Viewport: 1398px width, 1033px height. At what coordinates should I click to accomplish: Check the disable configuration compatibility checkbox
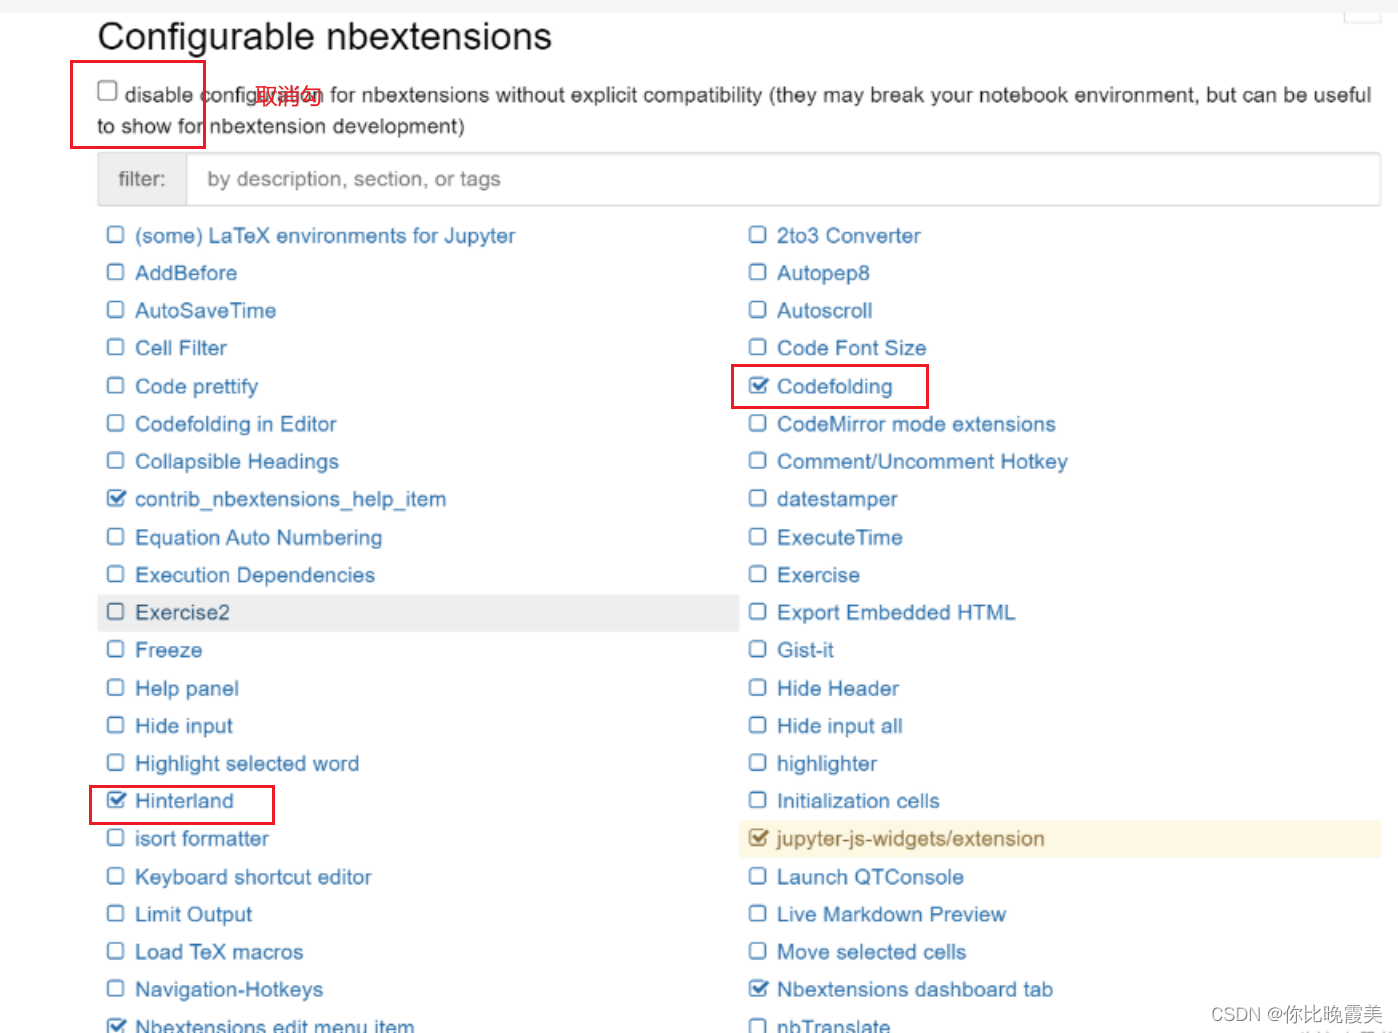pyautogui.click(x=106, y=89)
